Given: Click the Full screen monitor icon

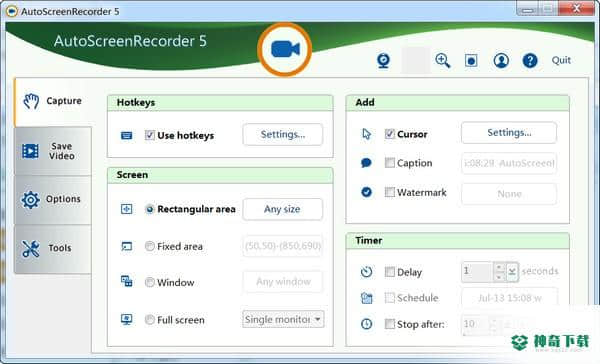Looking at the screenshot, I should tap(127, 319).
